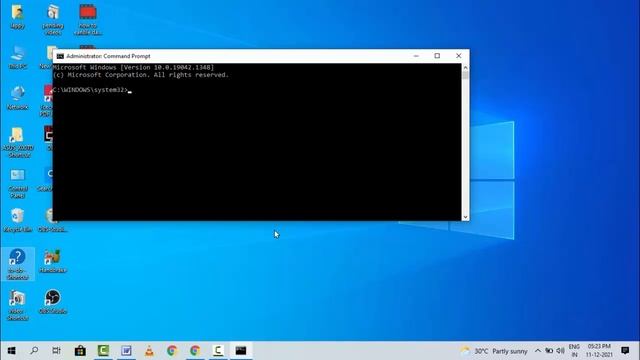Close the Administrator Command Prompt window
Screen dimensions: 640x360
pos(458,56)
